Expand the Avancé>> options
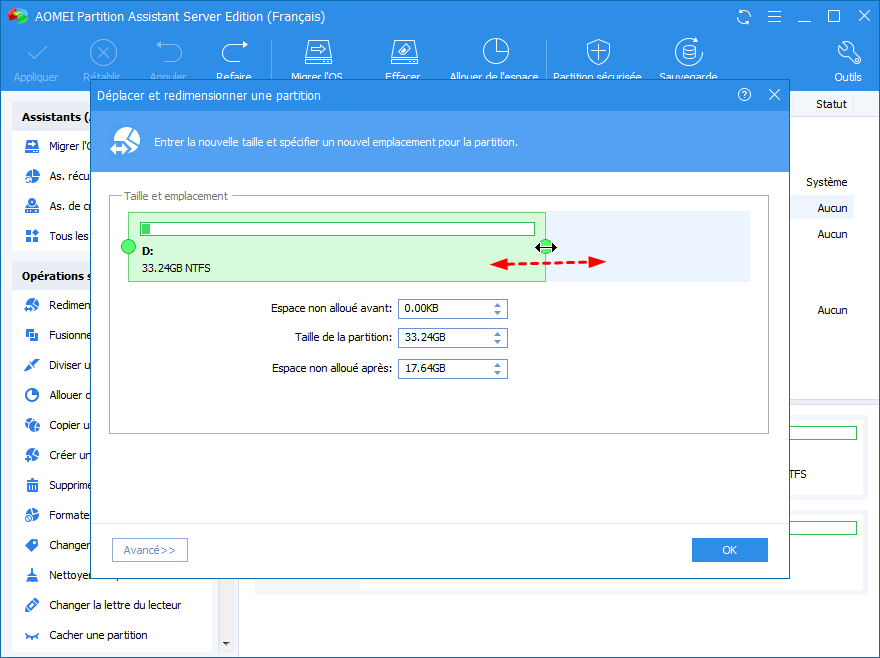The height and width of the screenshot is (658, 880). (150, 550)
